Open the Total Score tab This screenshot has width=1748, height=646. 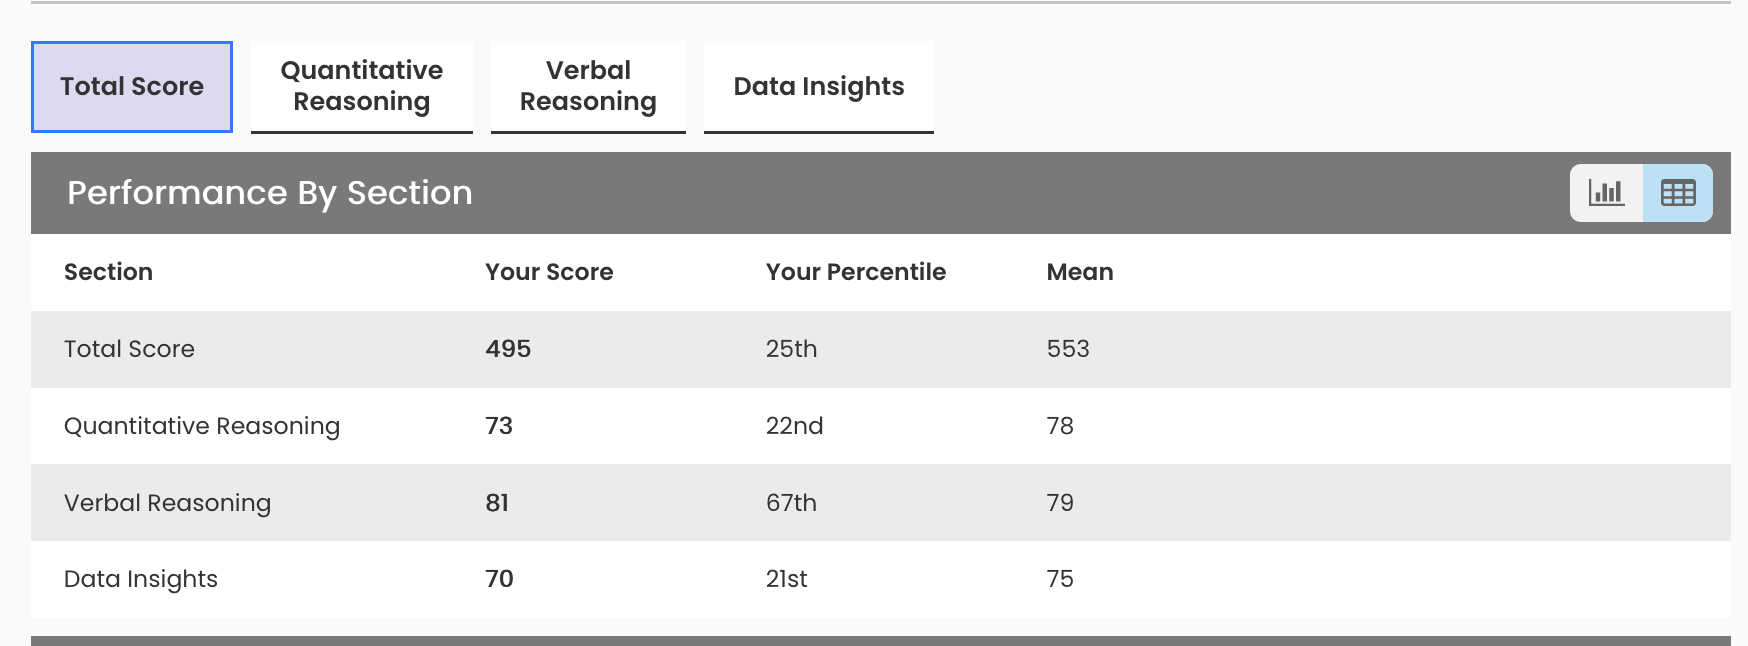(x=132, y=87)
